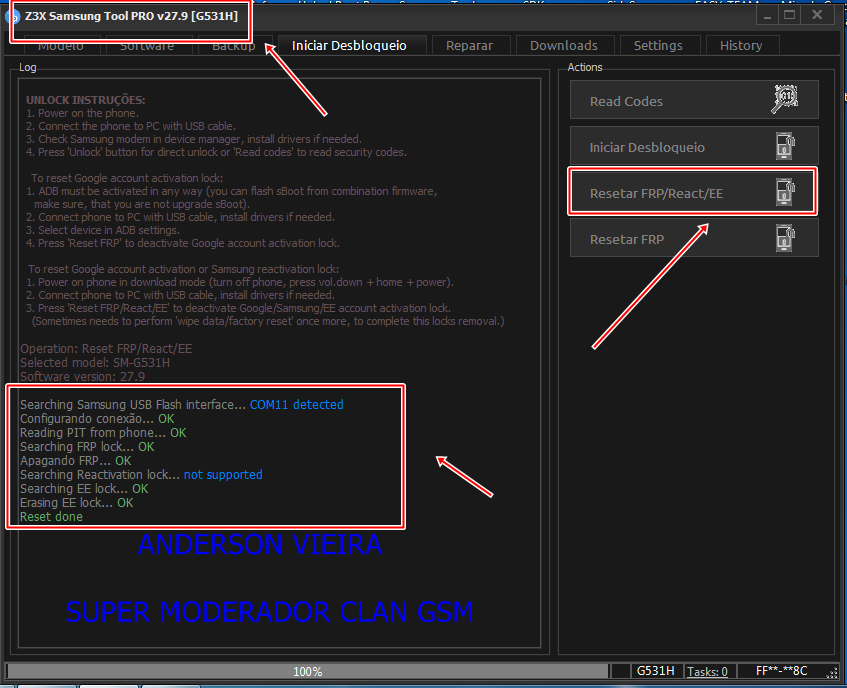Click phone icon on Iniciar Desbloqueio button
The width and height of the screenshot is (847, 688).
[785, 146]
